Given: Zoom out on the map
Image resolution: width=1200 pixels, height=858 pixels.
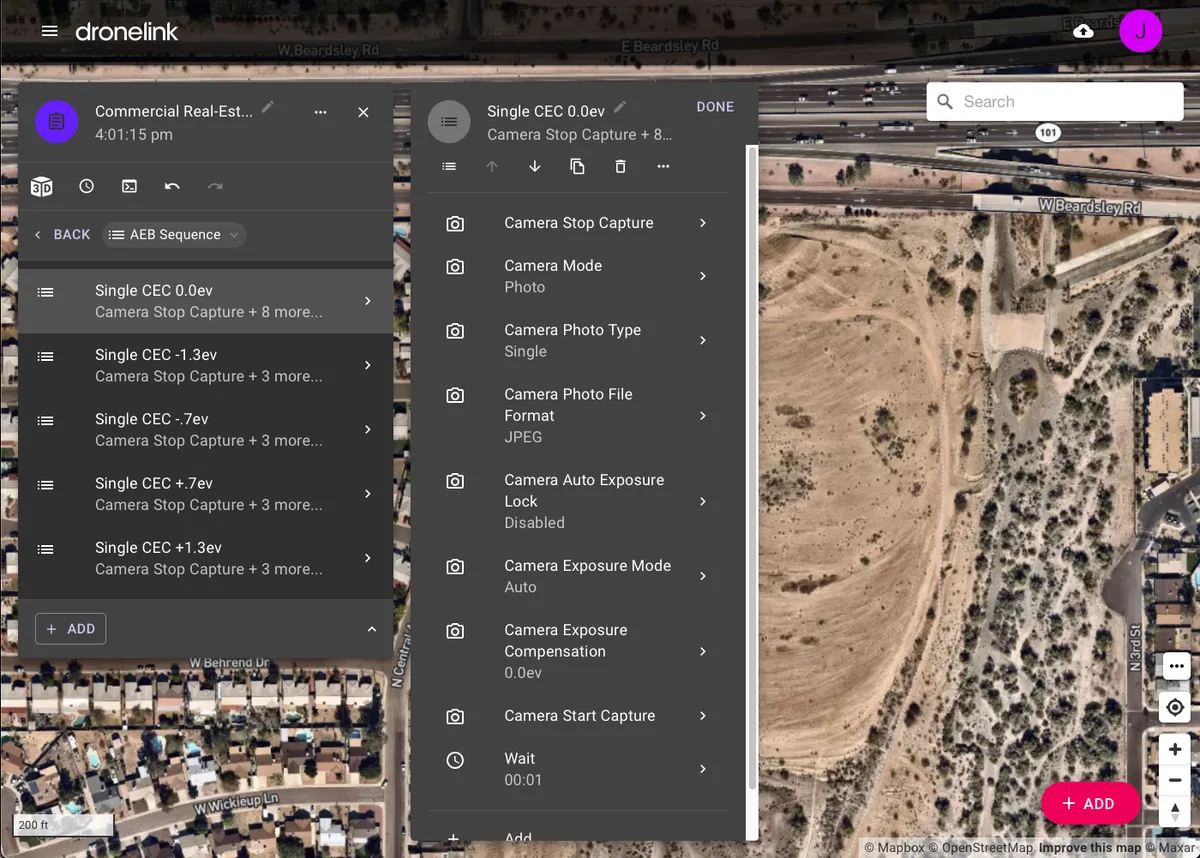Looking at the screenshot, I should point(1175,780).
